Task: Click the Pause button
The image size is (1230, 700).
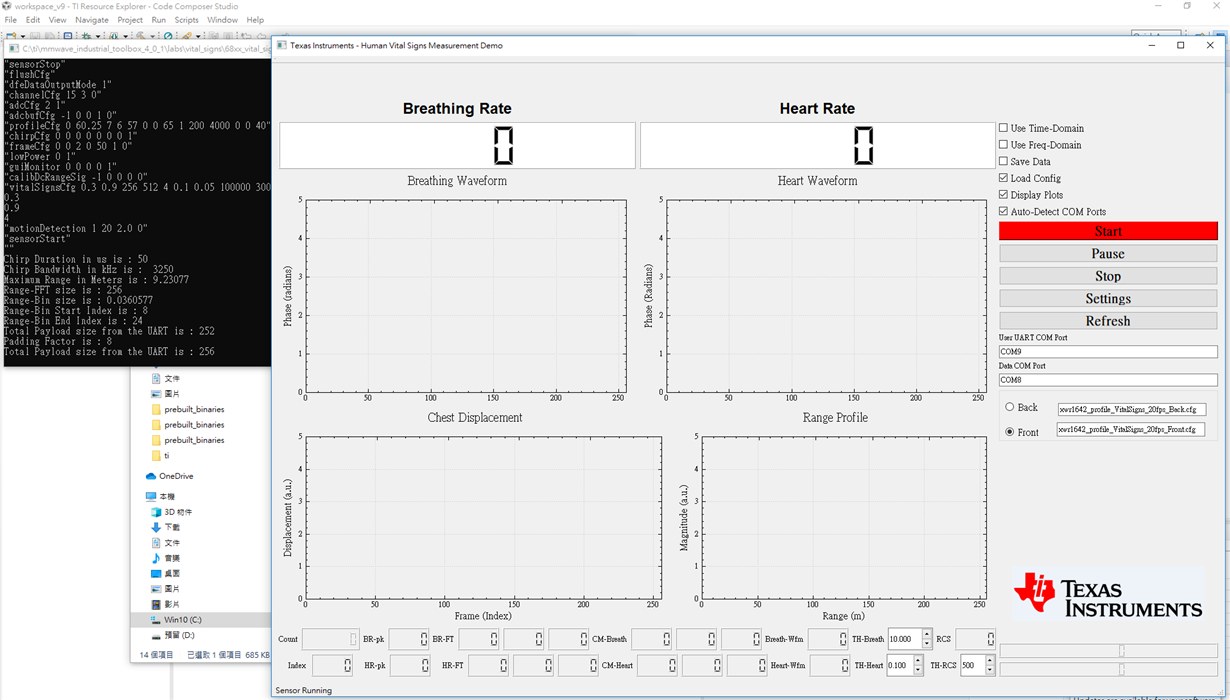Action: click(x=1108, y=253)
